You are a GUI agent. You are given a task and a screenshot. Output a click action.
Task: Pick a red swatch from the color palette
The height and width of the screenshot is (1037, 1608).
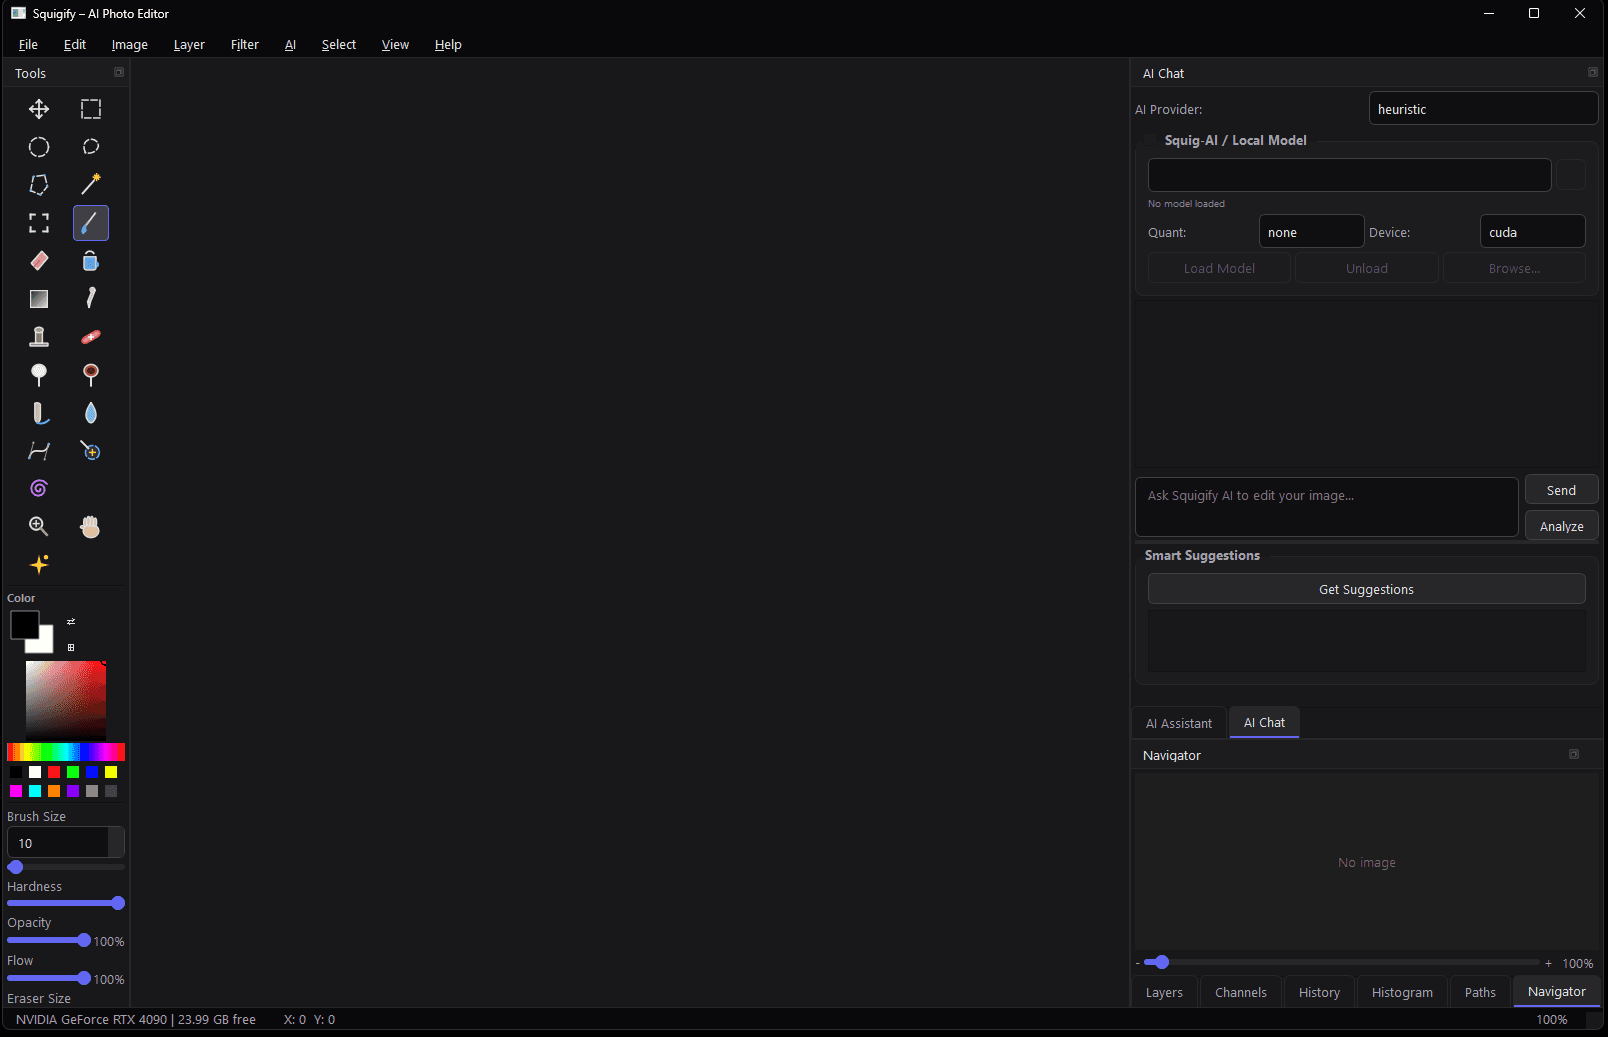54,771
